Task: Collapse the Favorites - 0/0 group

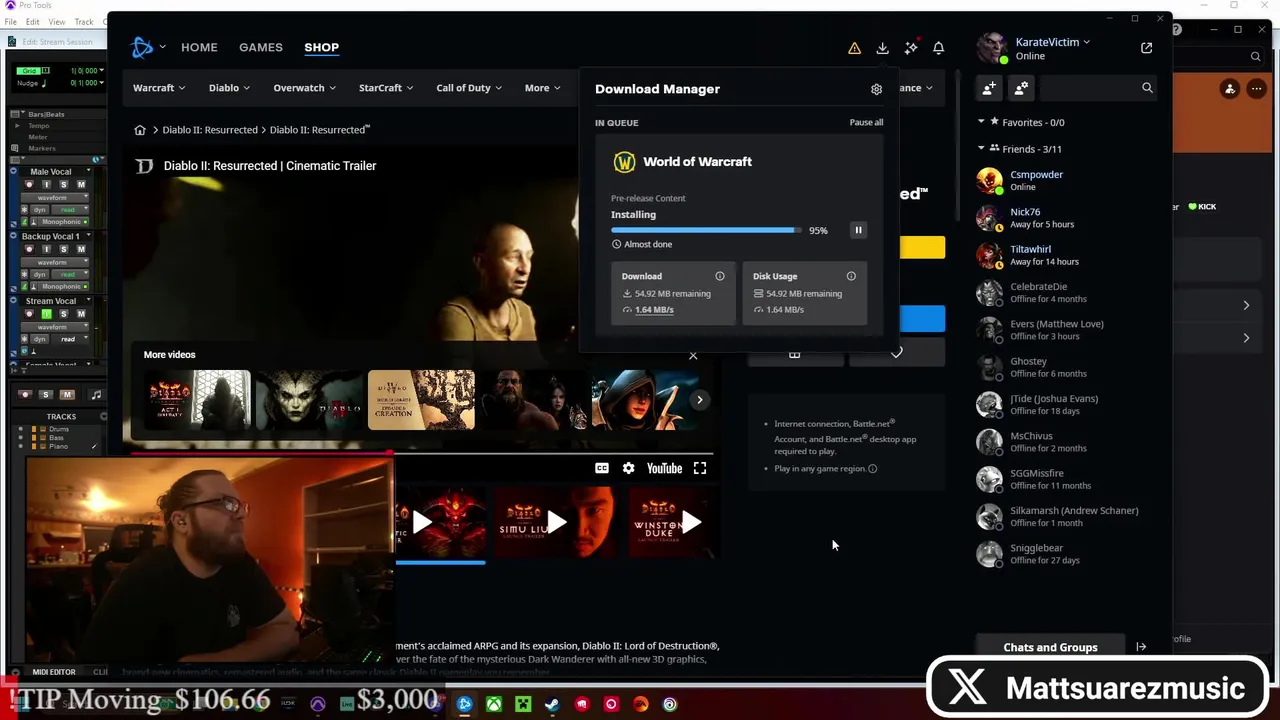Action: click(981, 122)
